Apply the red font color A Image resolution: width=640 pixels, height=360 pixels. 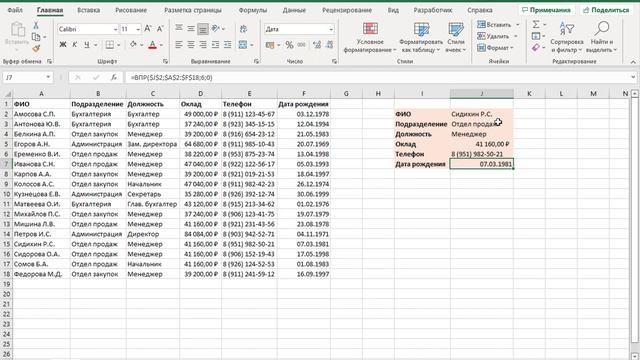tap(152, 44)
